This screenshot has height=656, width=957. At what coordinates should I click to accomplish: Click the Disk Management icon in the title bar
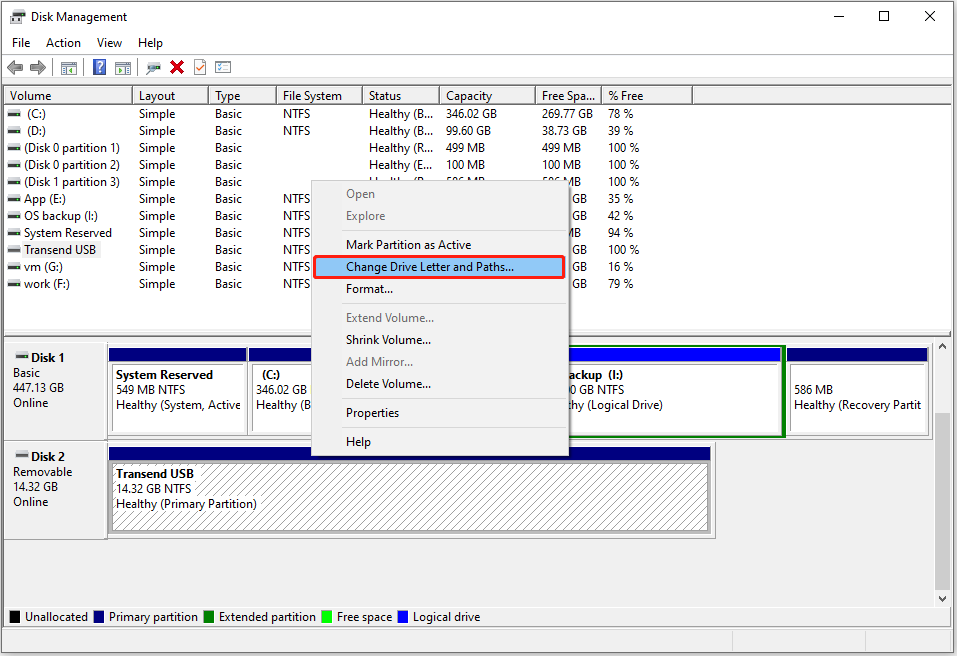16,16
